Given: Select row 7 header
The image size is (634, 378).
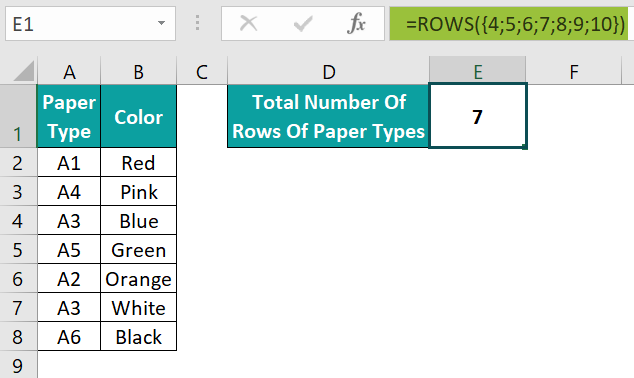Looking at the screenshot, I should tap(18, 307).
